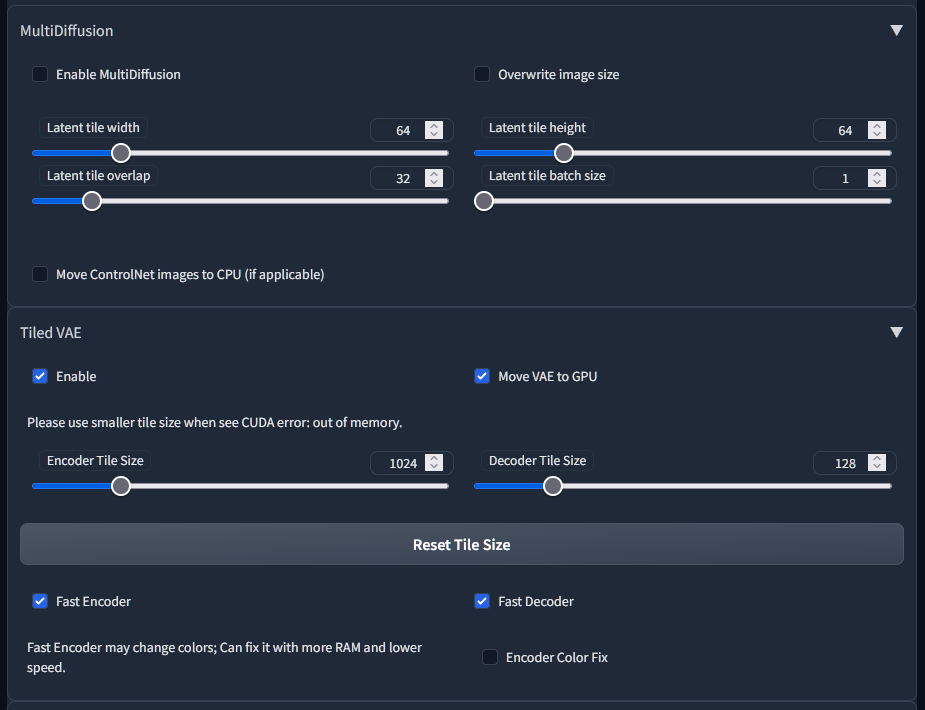Increase Latent tile batch size

pyautogui.click(x=877, y=174)
